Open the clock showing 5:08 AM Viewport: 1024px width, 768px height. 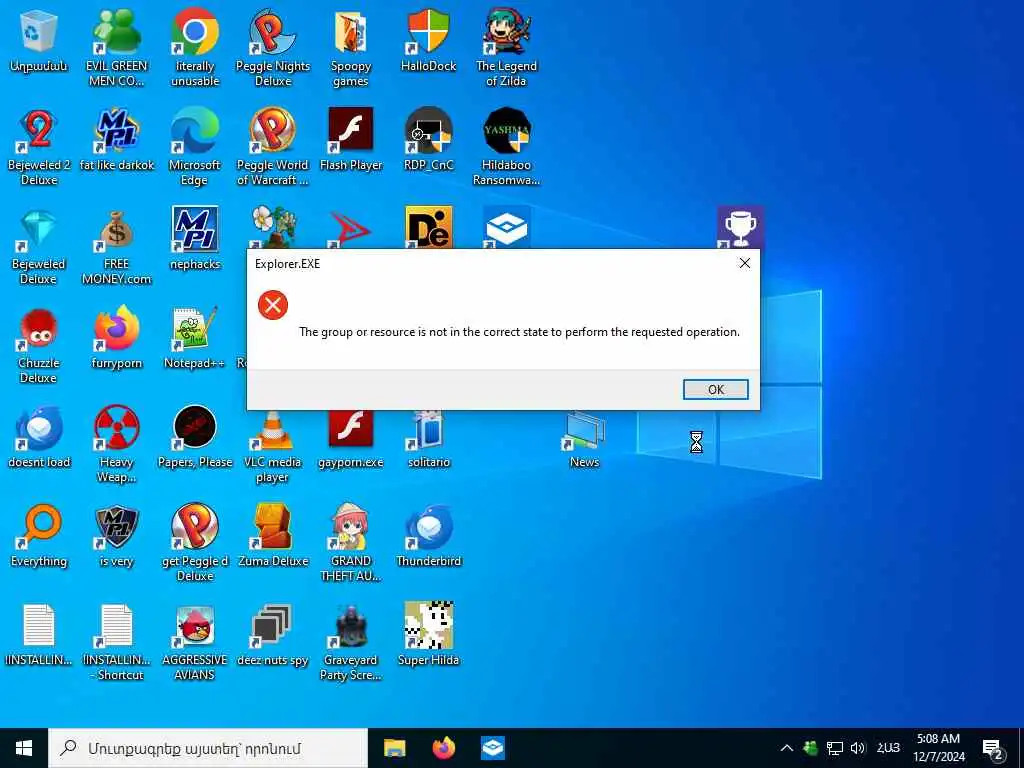pyautogui.click(x=938, y=748)
